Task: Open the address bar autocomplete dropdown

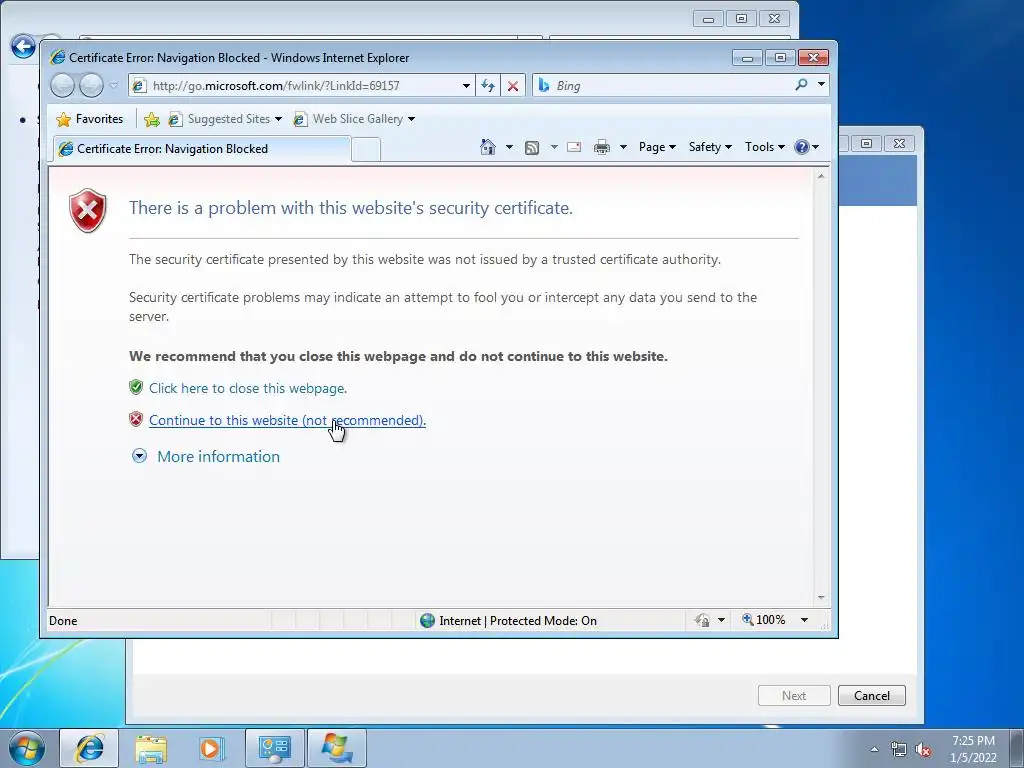Action: 466,86
